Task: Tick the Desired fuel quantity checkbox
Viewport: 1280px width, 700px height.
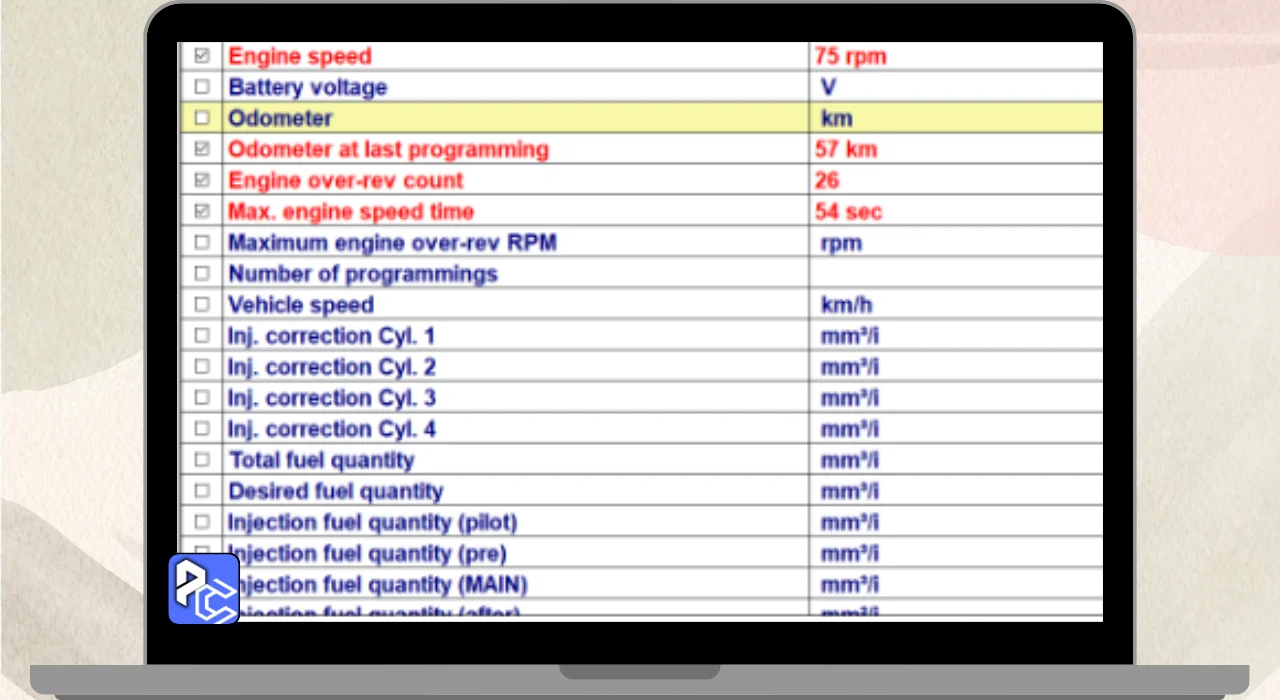Action: [202, 490]
